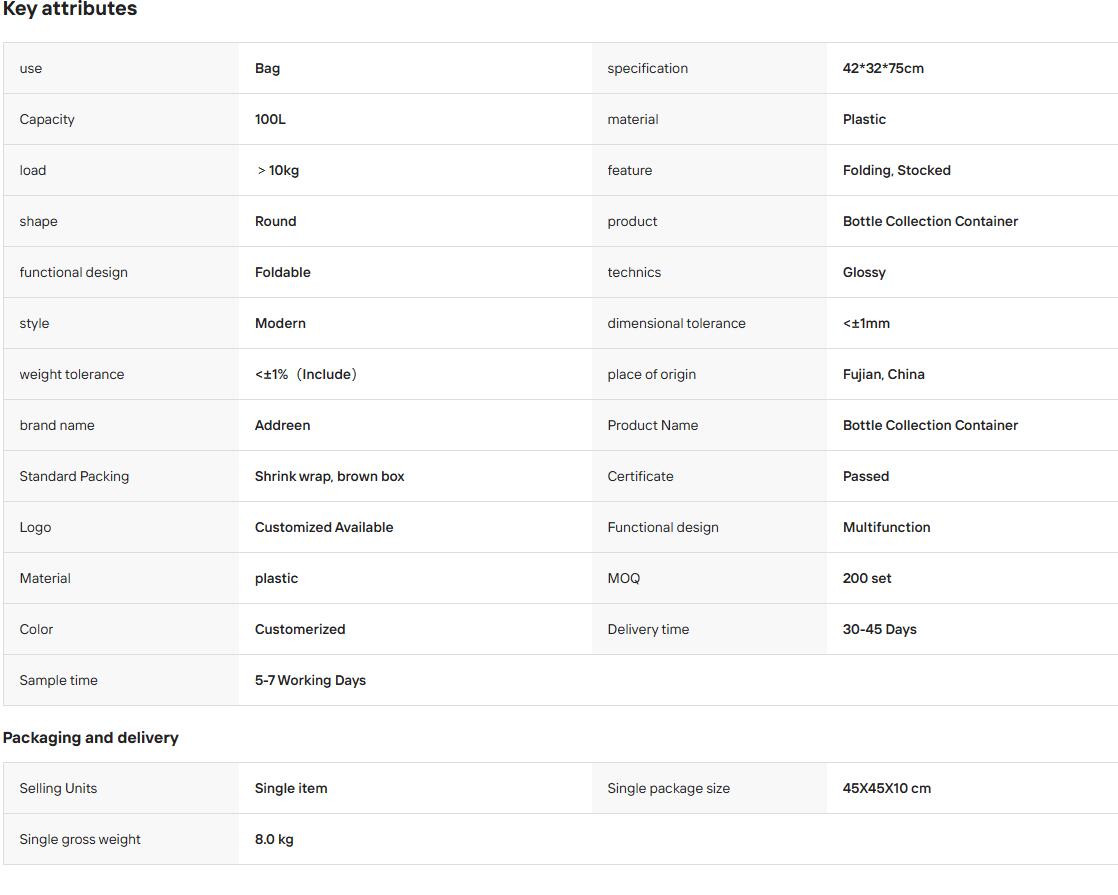The image size is (1118, 895).
Task: Select the material value Plastic
Action: 864,119
